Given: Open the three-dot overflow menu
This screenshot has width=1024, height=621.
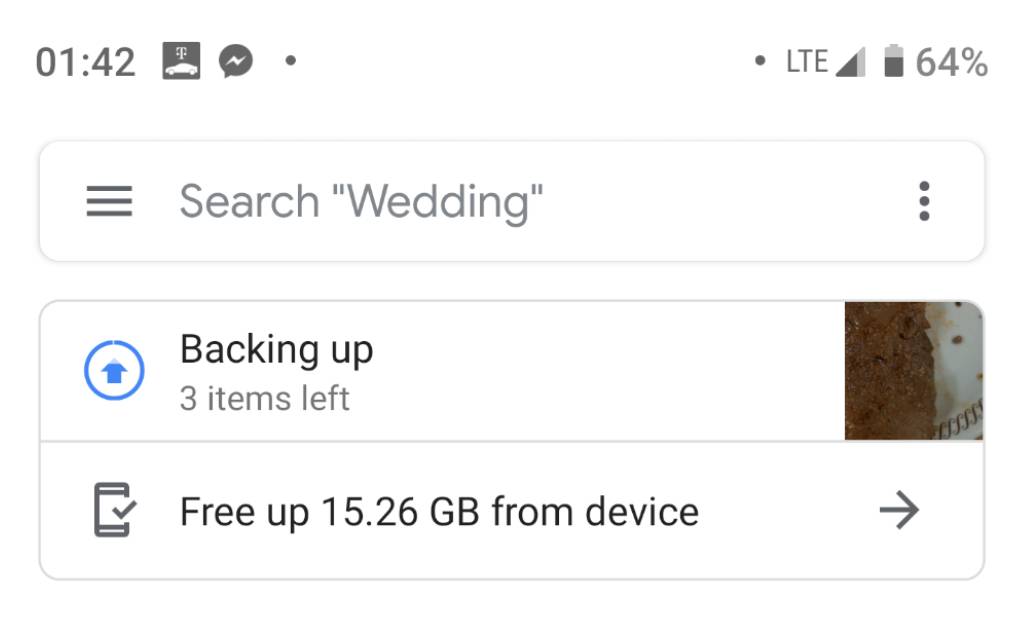Looking at the screenshot, I should [x=923, y=200].
